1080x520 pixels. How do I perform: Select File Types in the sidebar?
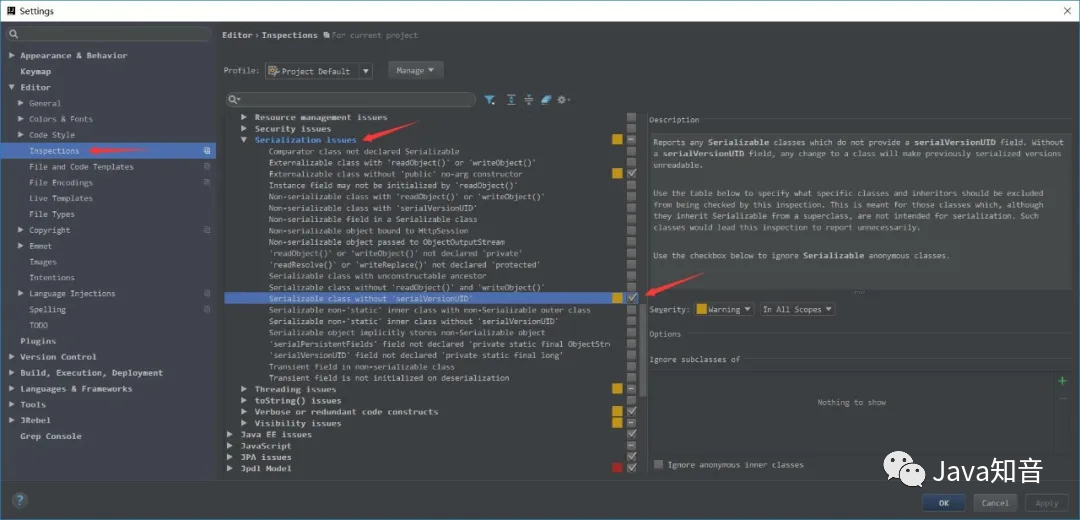point(52,214)
